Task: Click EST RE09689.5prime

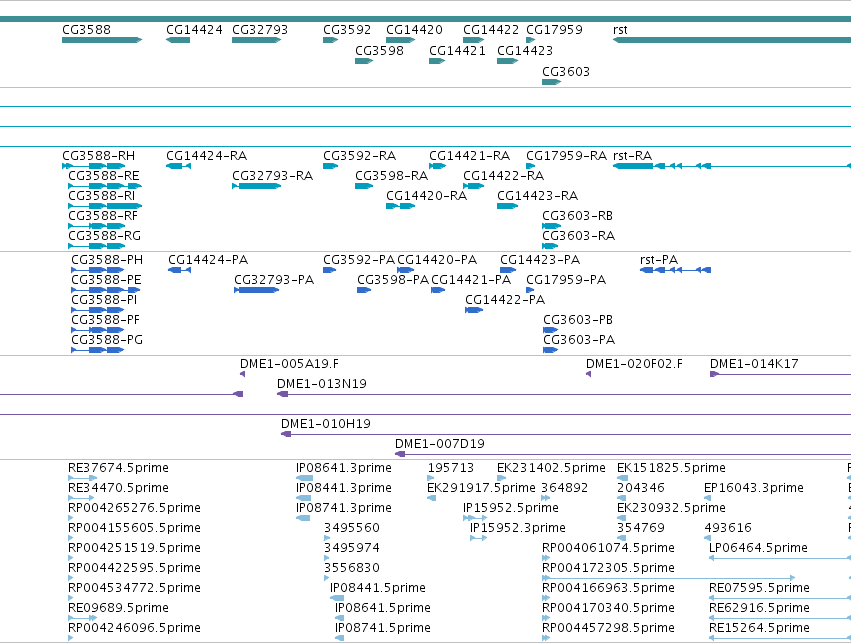Action: tap(82, 619)
